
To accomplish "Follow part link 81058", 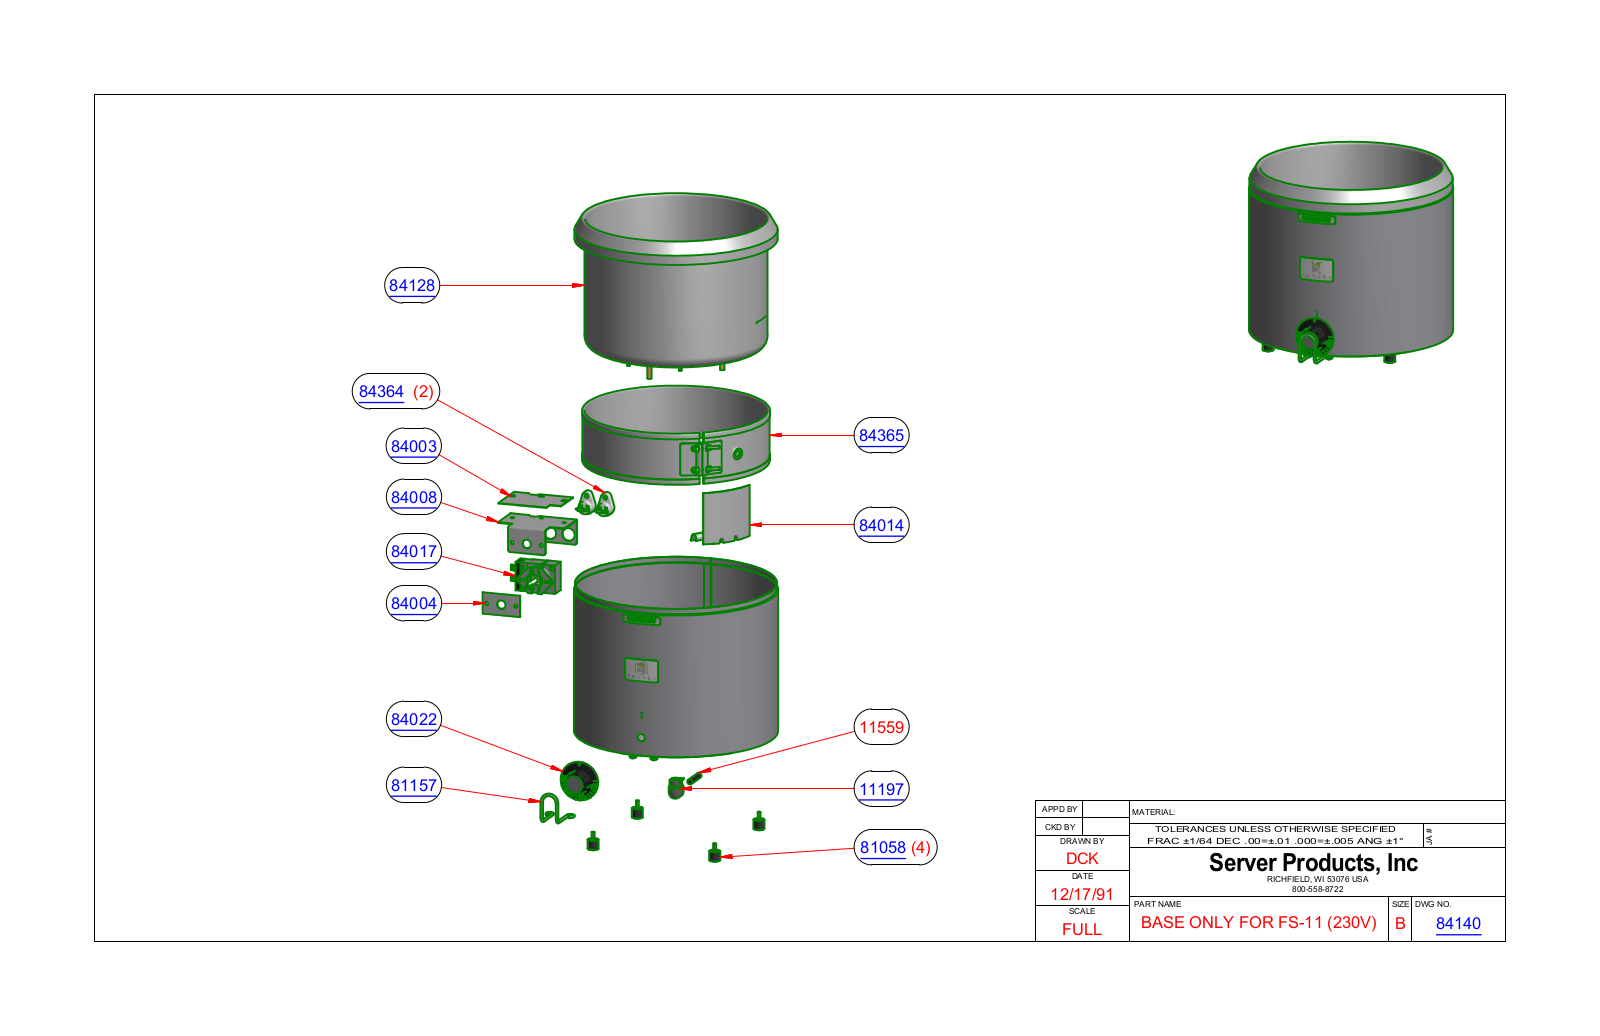I will 883,847.
